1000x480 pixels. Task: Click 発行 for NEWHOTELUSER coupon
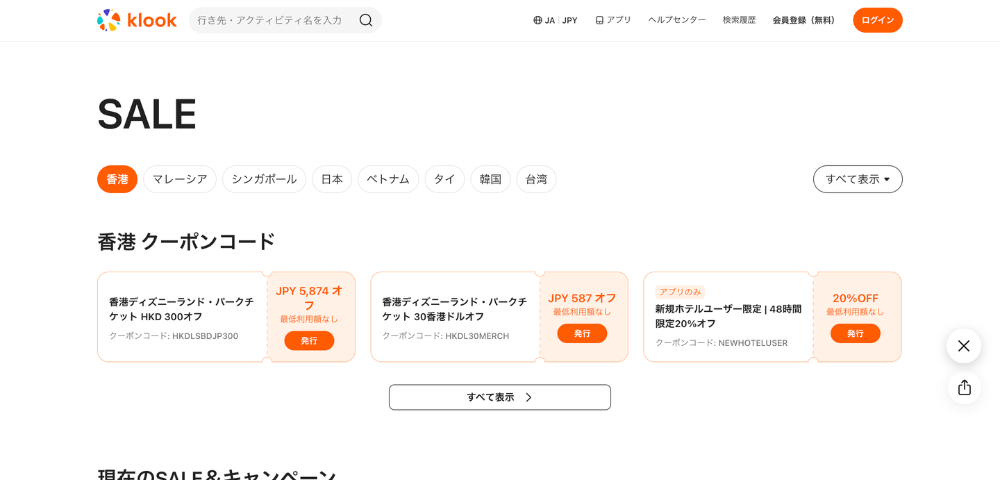(x=855, y=333)
